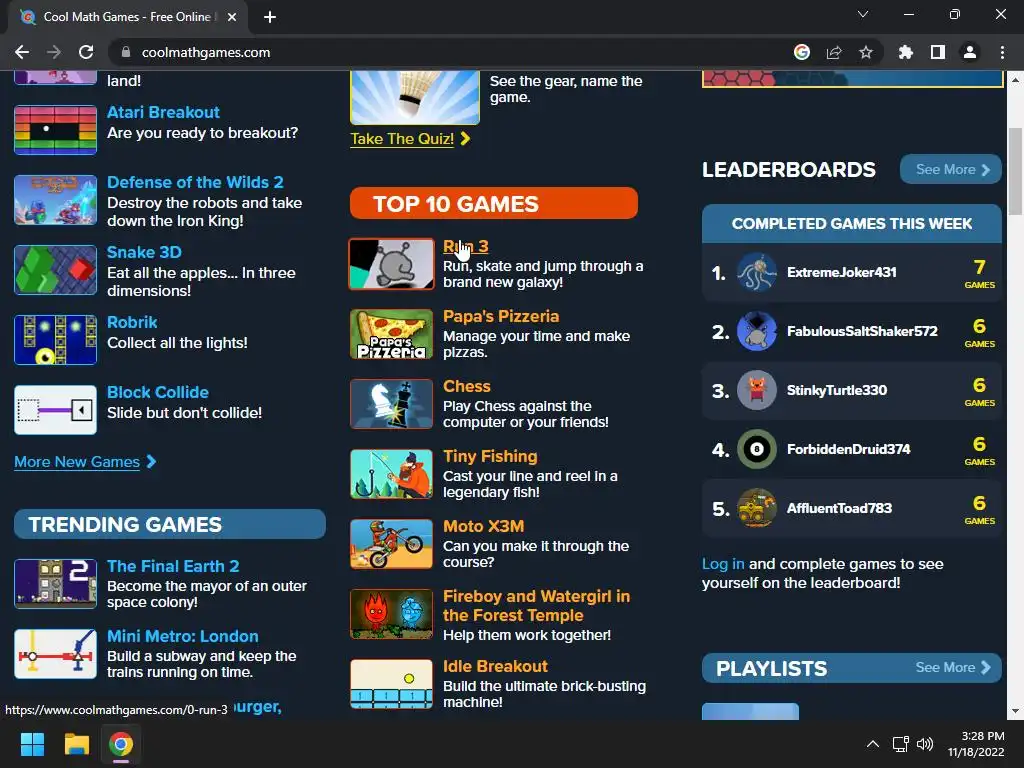Open the Windows Start menu
This screenshot has height=768, width=1024.
32,744
